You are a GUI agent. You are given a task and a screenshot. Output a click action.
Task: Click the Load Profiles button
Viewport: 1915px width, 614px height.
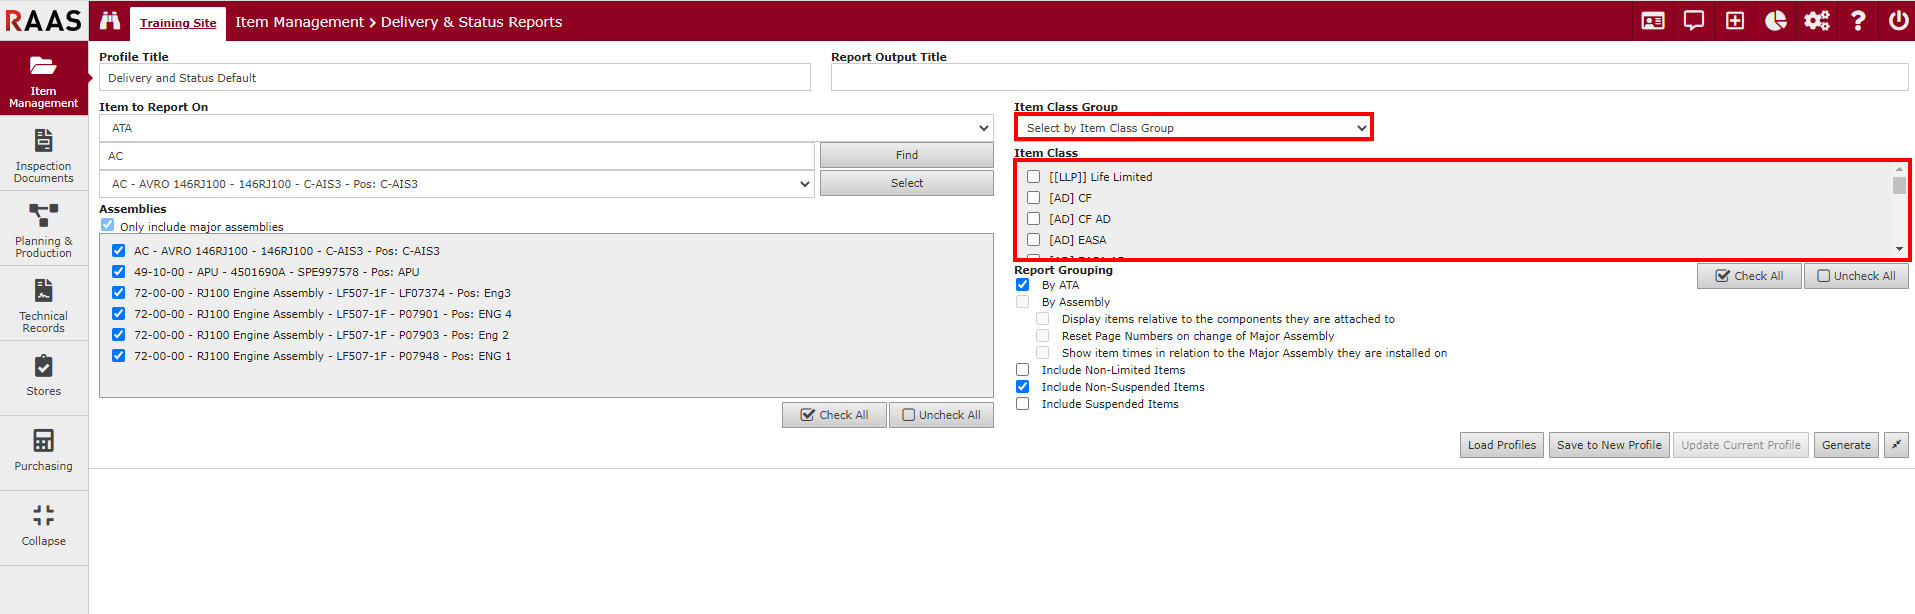(1501, 445)
